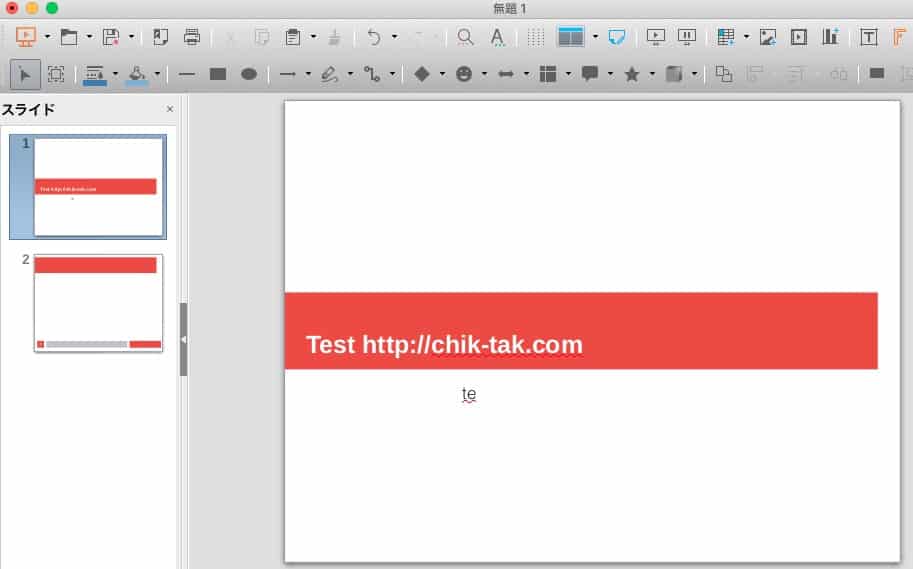Insert an image
The image size is (913, 569).
pos(768,37)
